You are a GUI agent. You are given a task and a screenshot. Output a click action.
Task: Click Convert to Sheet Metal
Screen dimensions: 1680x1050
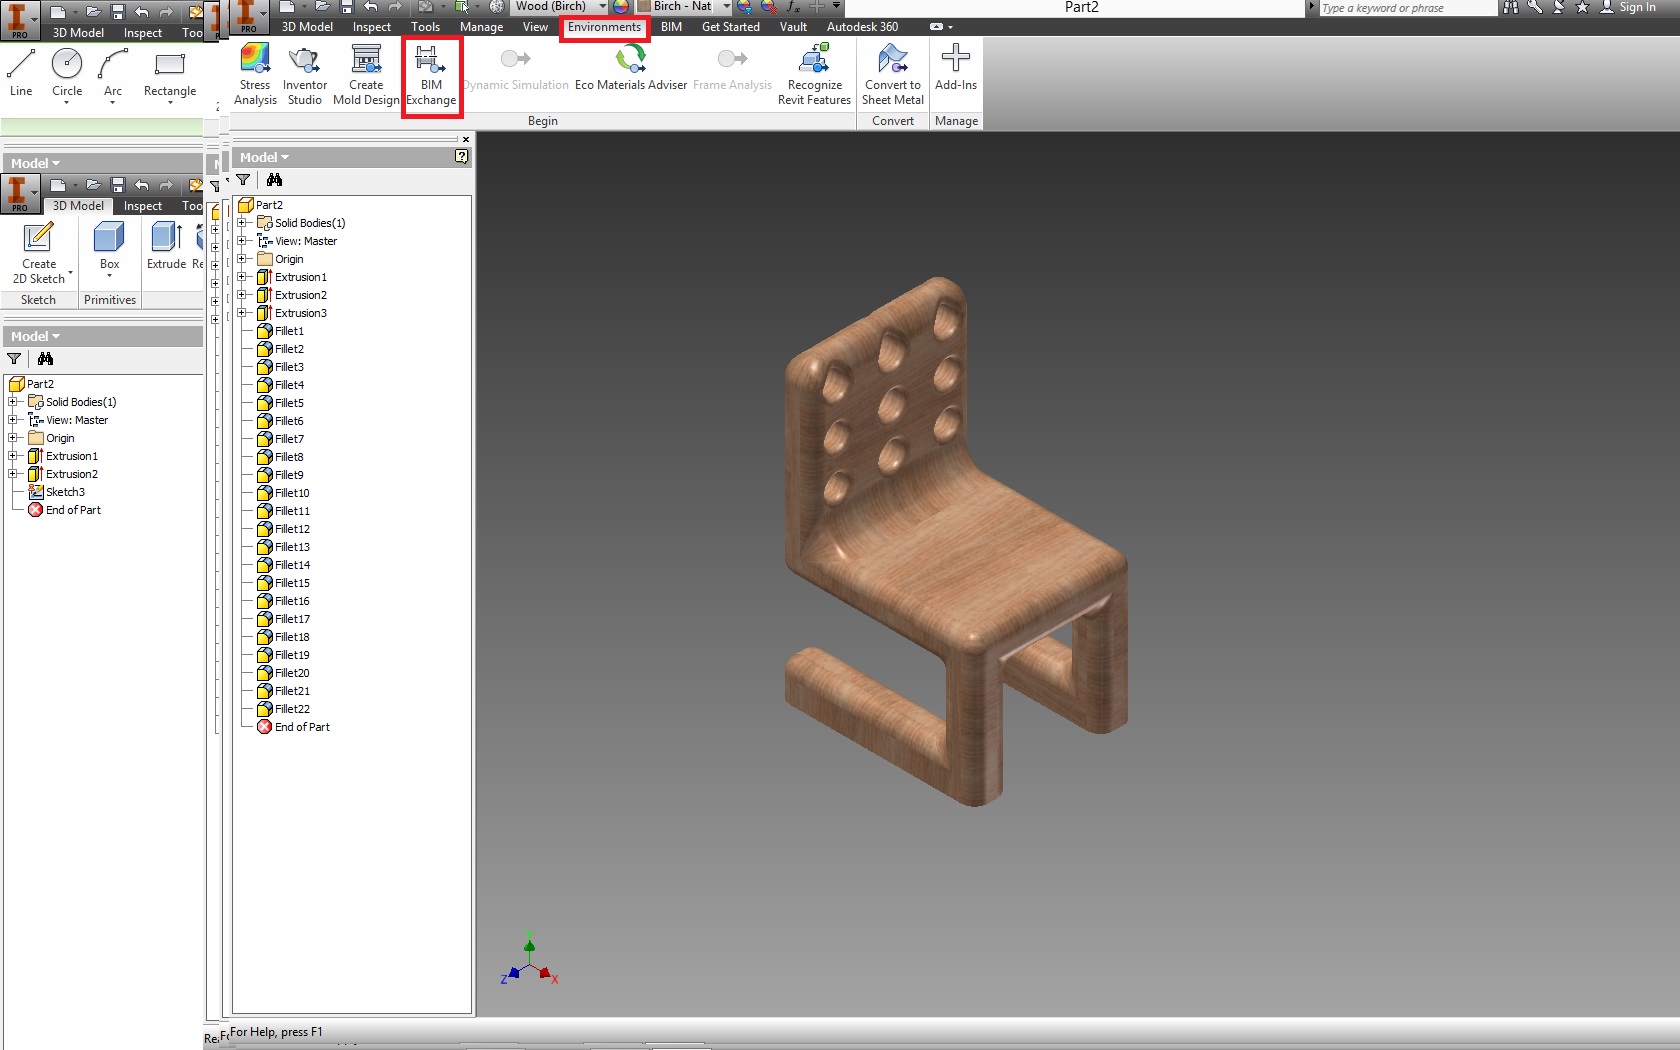tap(893, 74)
